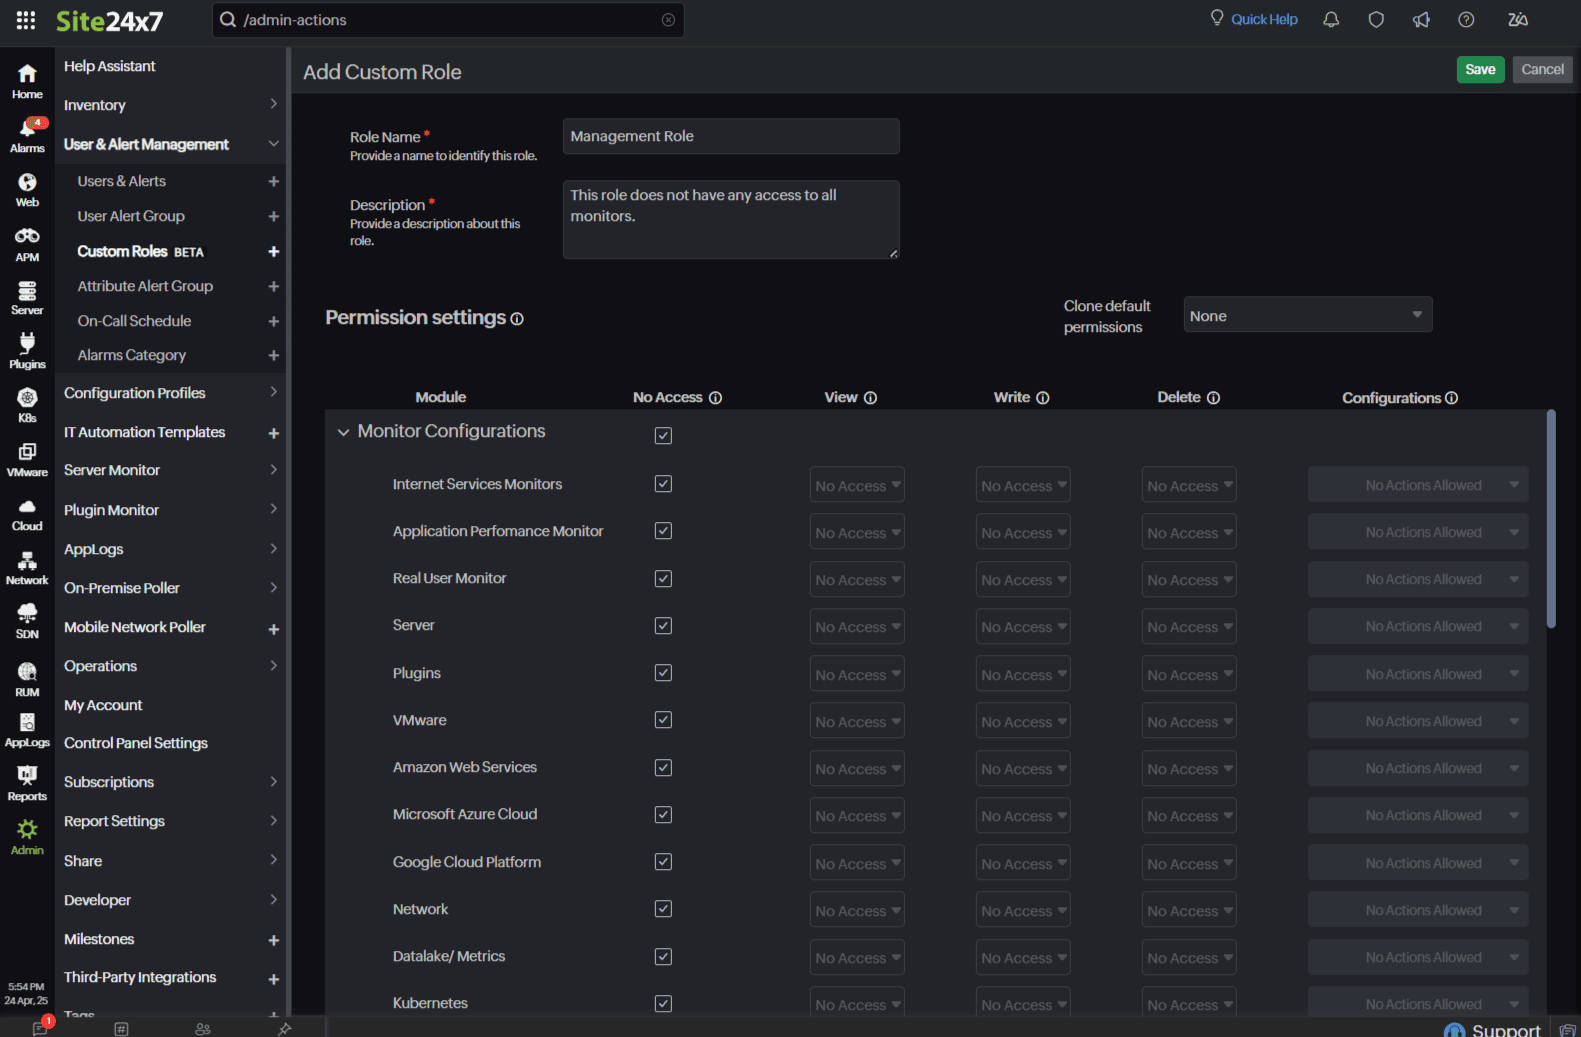
Task: Open the Reports section icon
Action: pyautogui.click(x=27, y=784)
